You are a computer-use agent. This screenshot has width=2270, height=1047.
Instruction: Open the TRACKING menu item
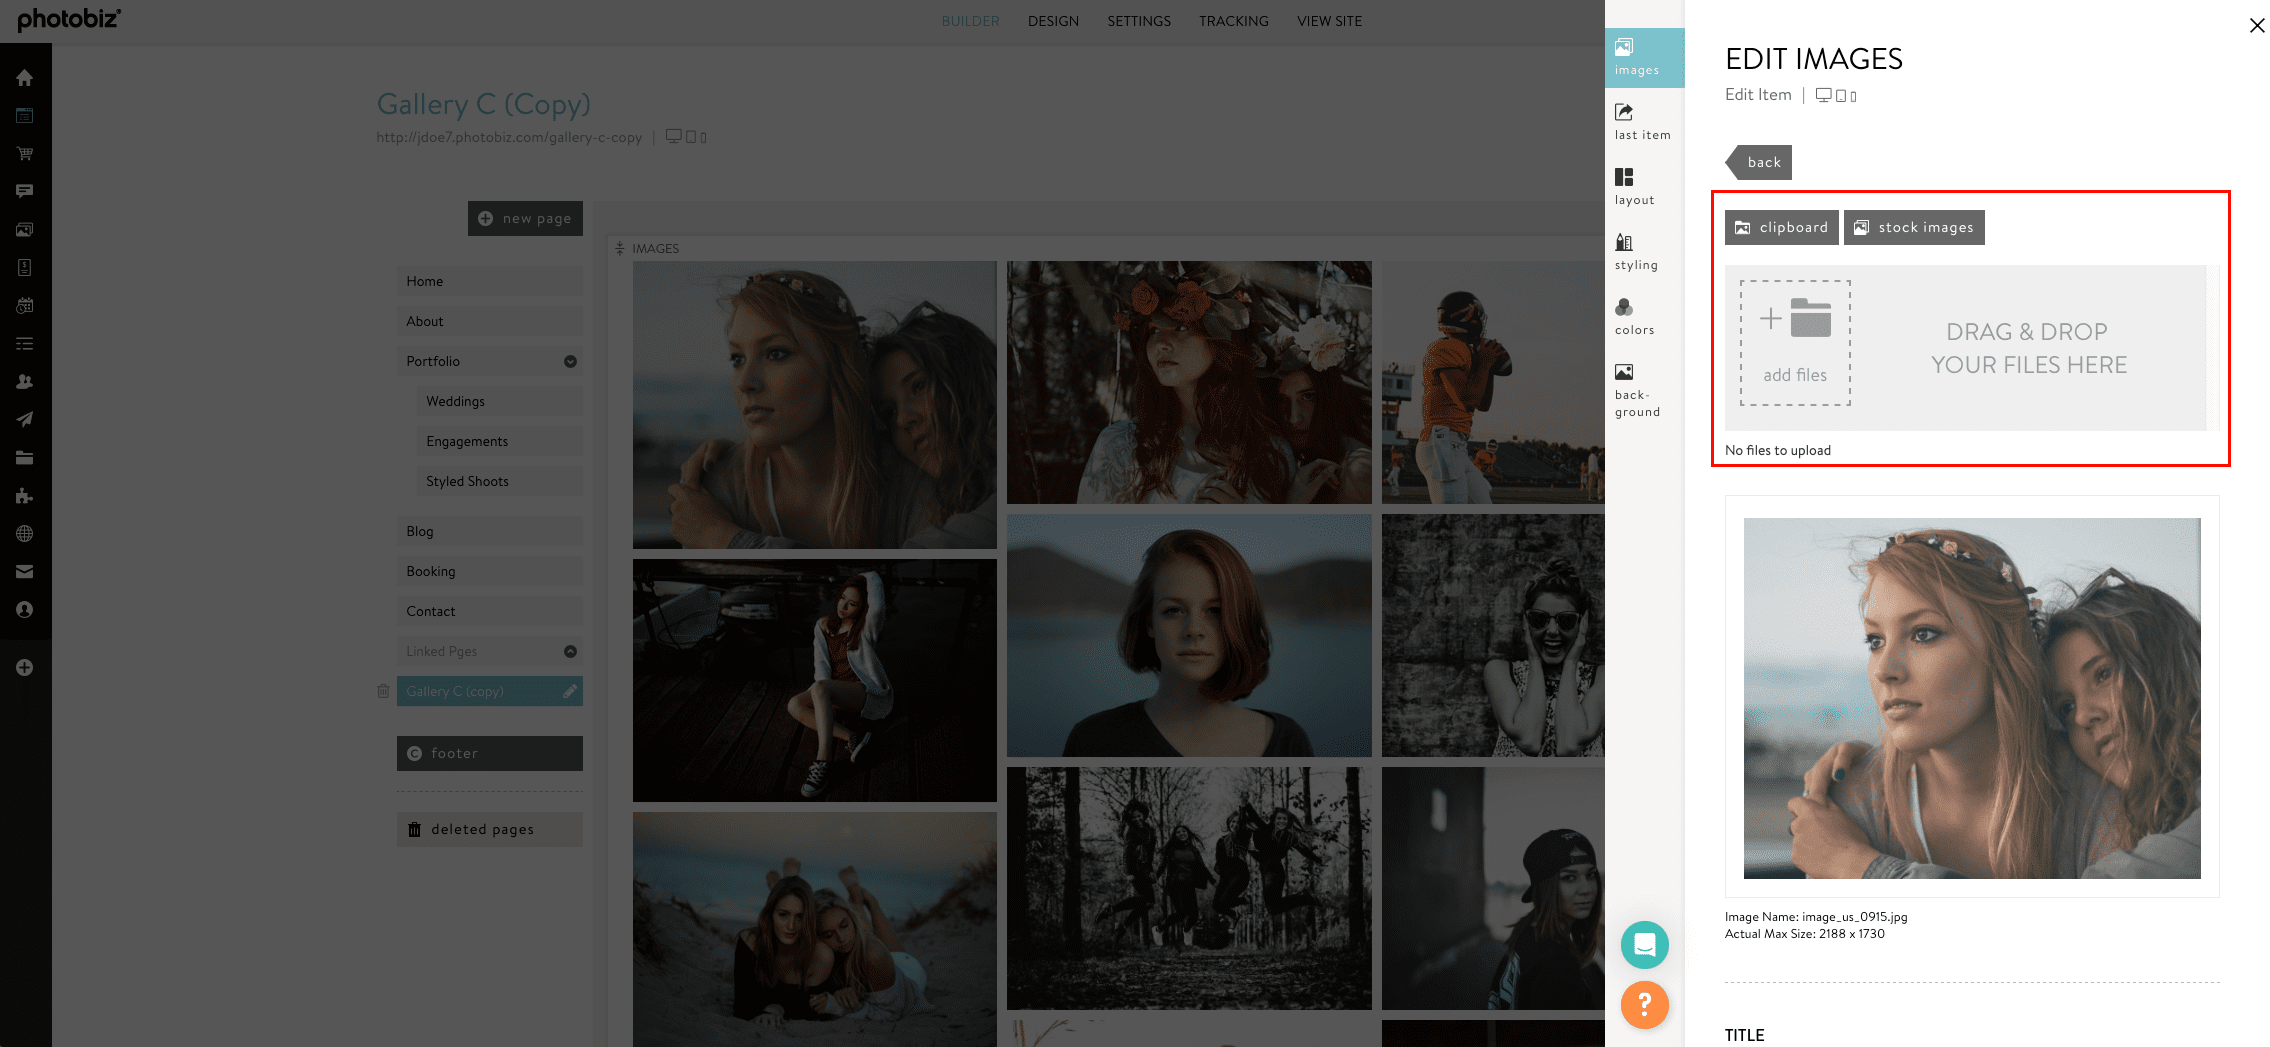pyautogui.click(x=1233, y=20)
